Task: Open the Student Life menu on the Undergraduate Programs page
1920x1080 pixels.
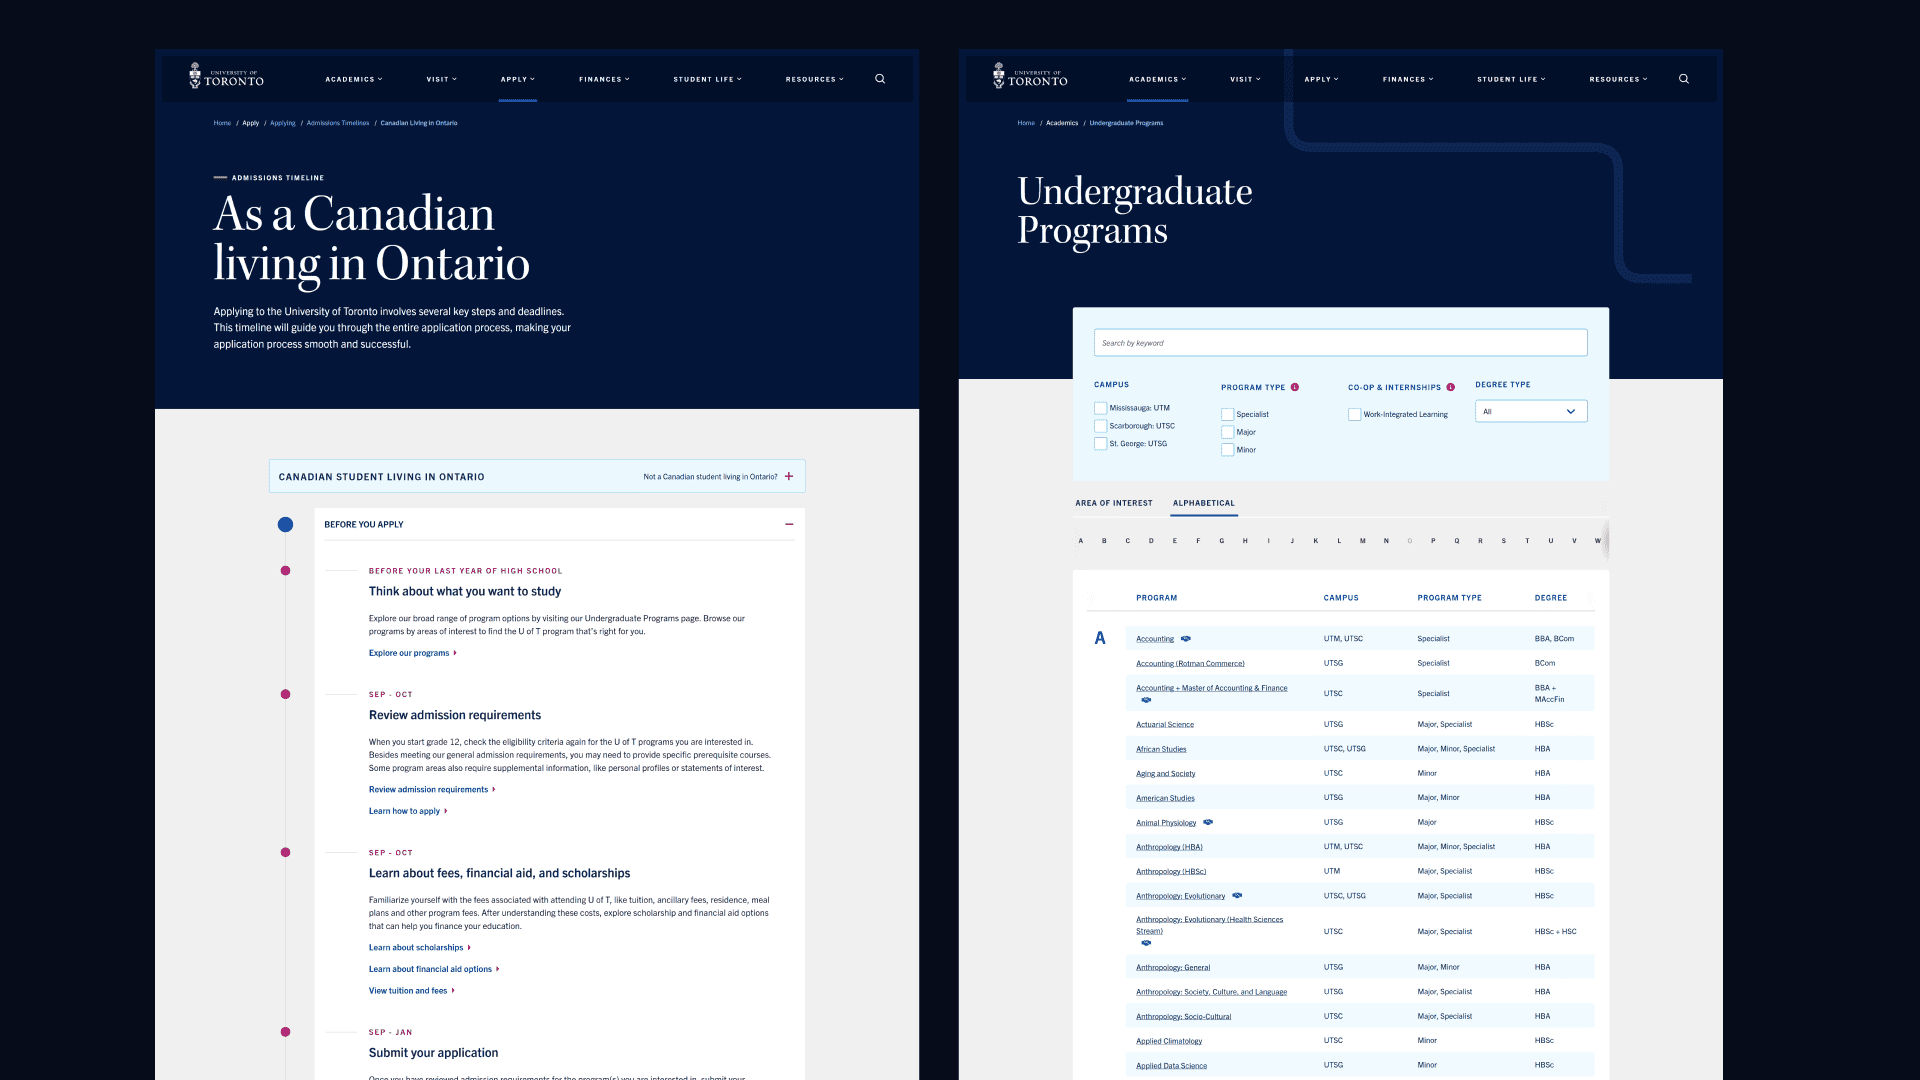Action: (x=1512, y=79)
